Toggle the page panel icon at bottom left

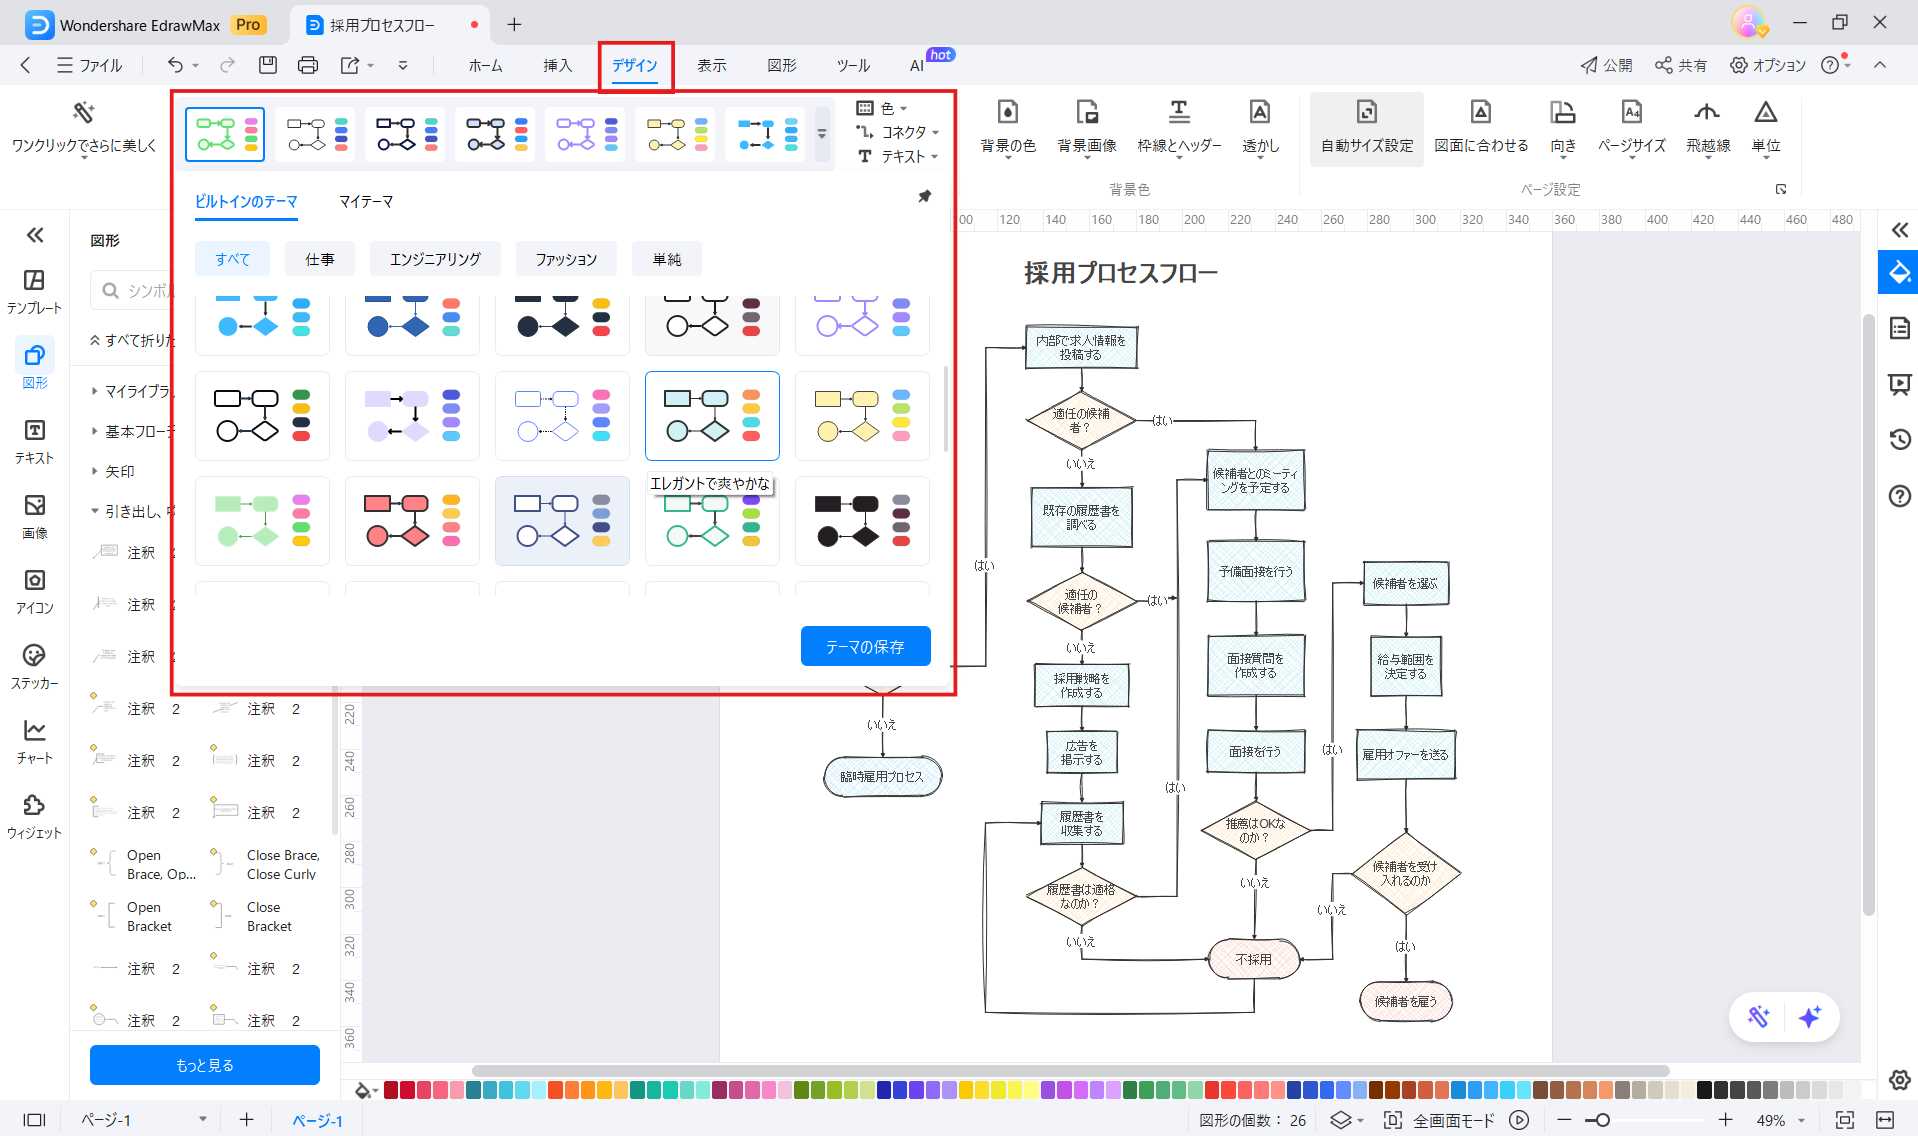35,1120
